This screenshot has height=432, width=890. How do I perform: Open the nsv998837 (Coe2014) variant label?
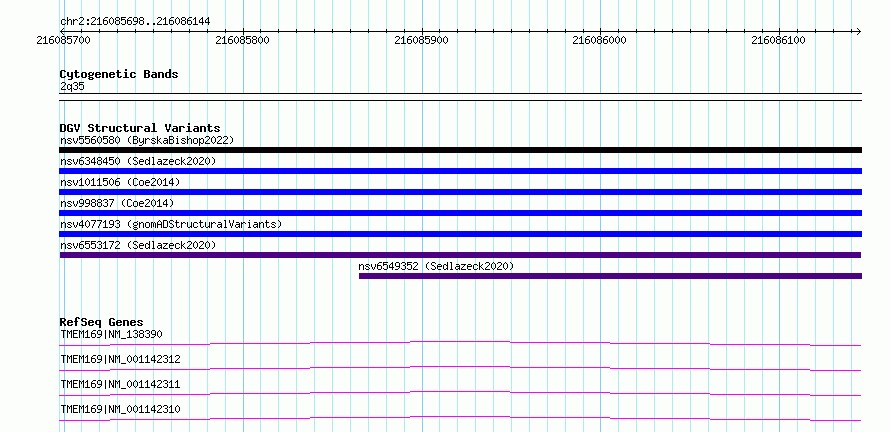[x=117, y=203]
